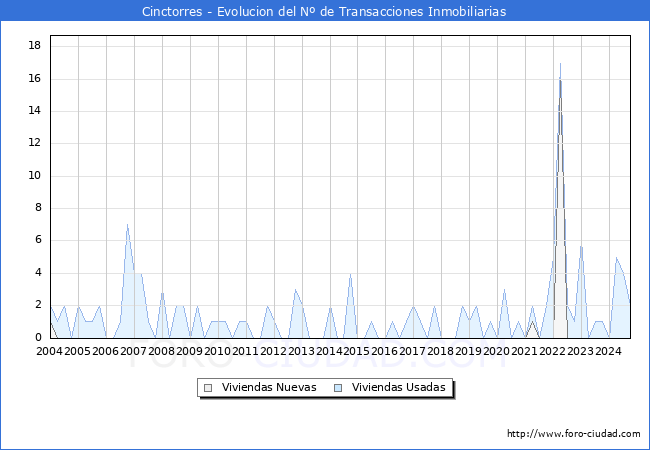Click the 2008 x-axis label
Screen dimensions: 650x450
161,351
